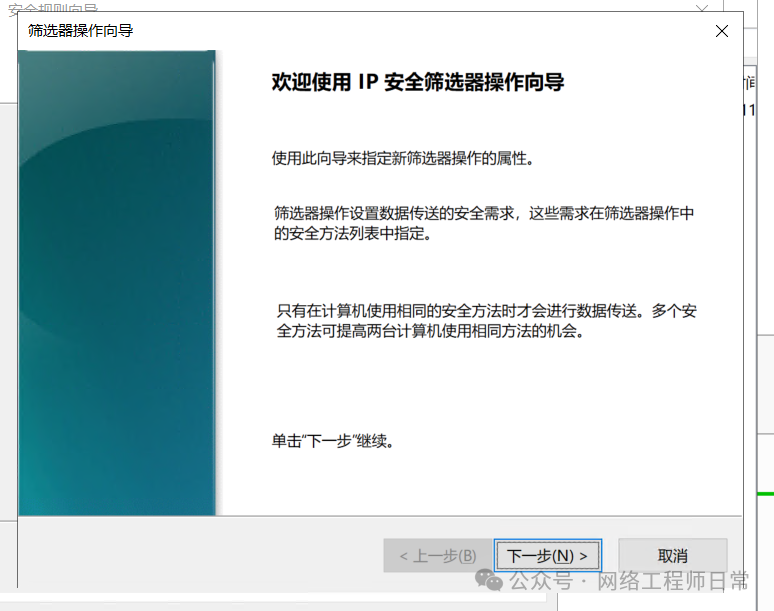
Task: Cancel the wizard with the 取消 button
Action: click(672, 556)
